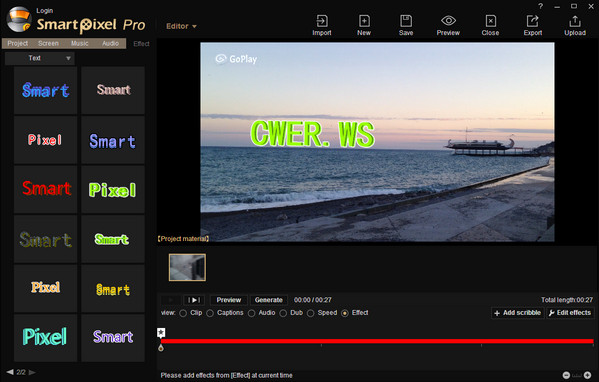Click the Total length 00:27 label
This screenshot has width=599, height=382.
tap(567, 300)
